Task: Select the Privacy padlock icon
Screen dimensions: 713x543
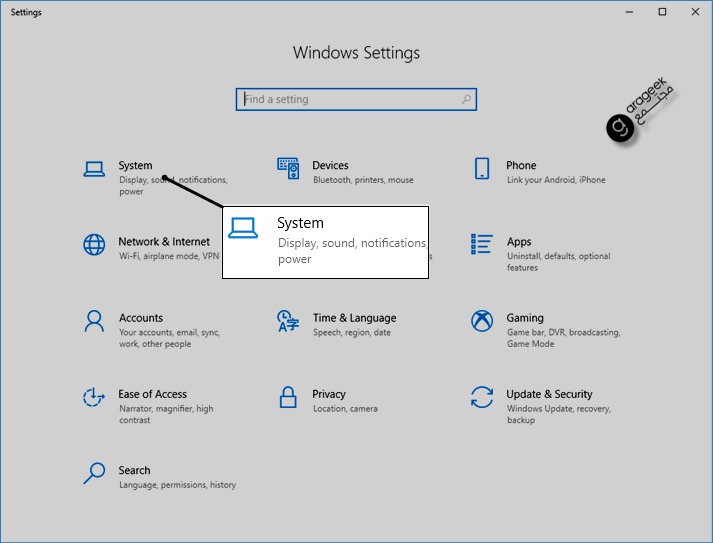Action: tap(288, 397)
